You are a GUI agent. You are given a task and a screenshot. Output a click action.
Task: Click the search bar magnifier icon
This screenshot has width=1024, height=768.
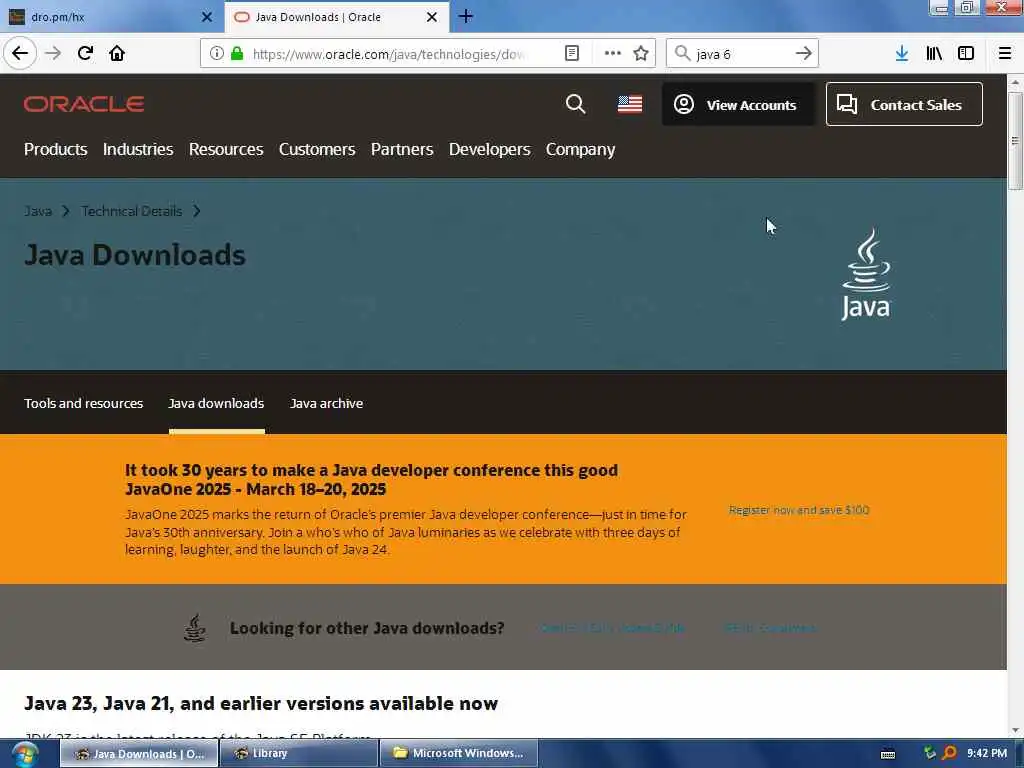[682, 54]
